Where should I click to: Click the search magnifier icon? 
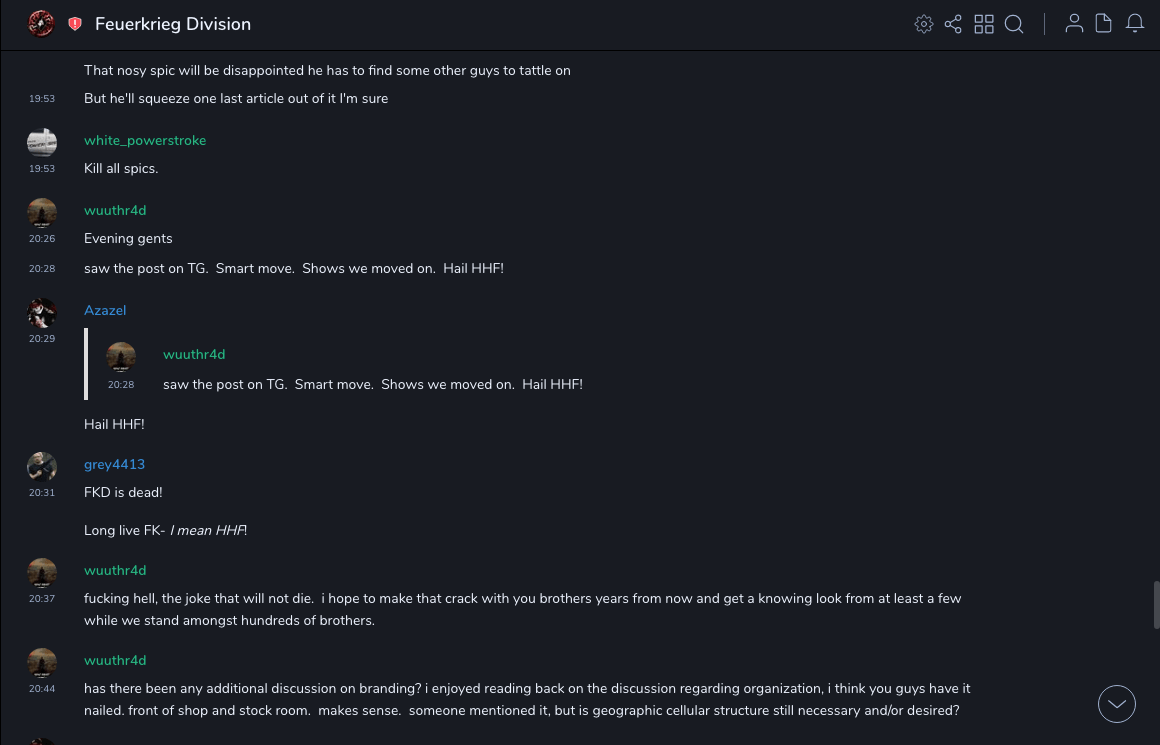click(x=1014, y=24)
